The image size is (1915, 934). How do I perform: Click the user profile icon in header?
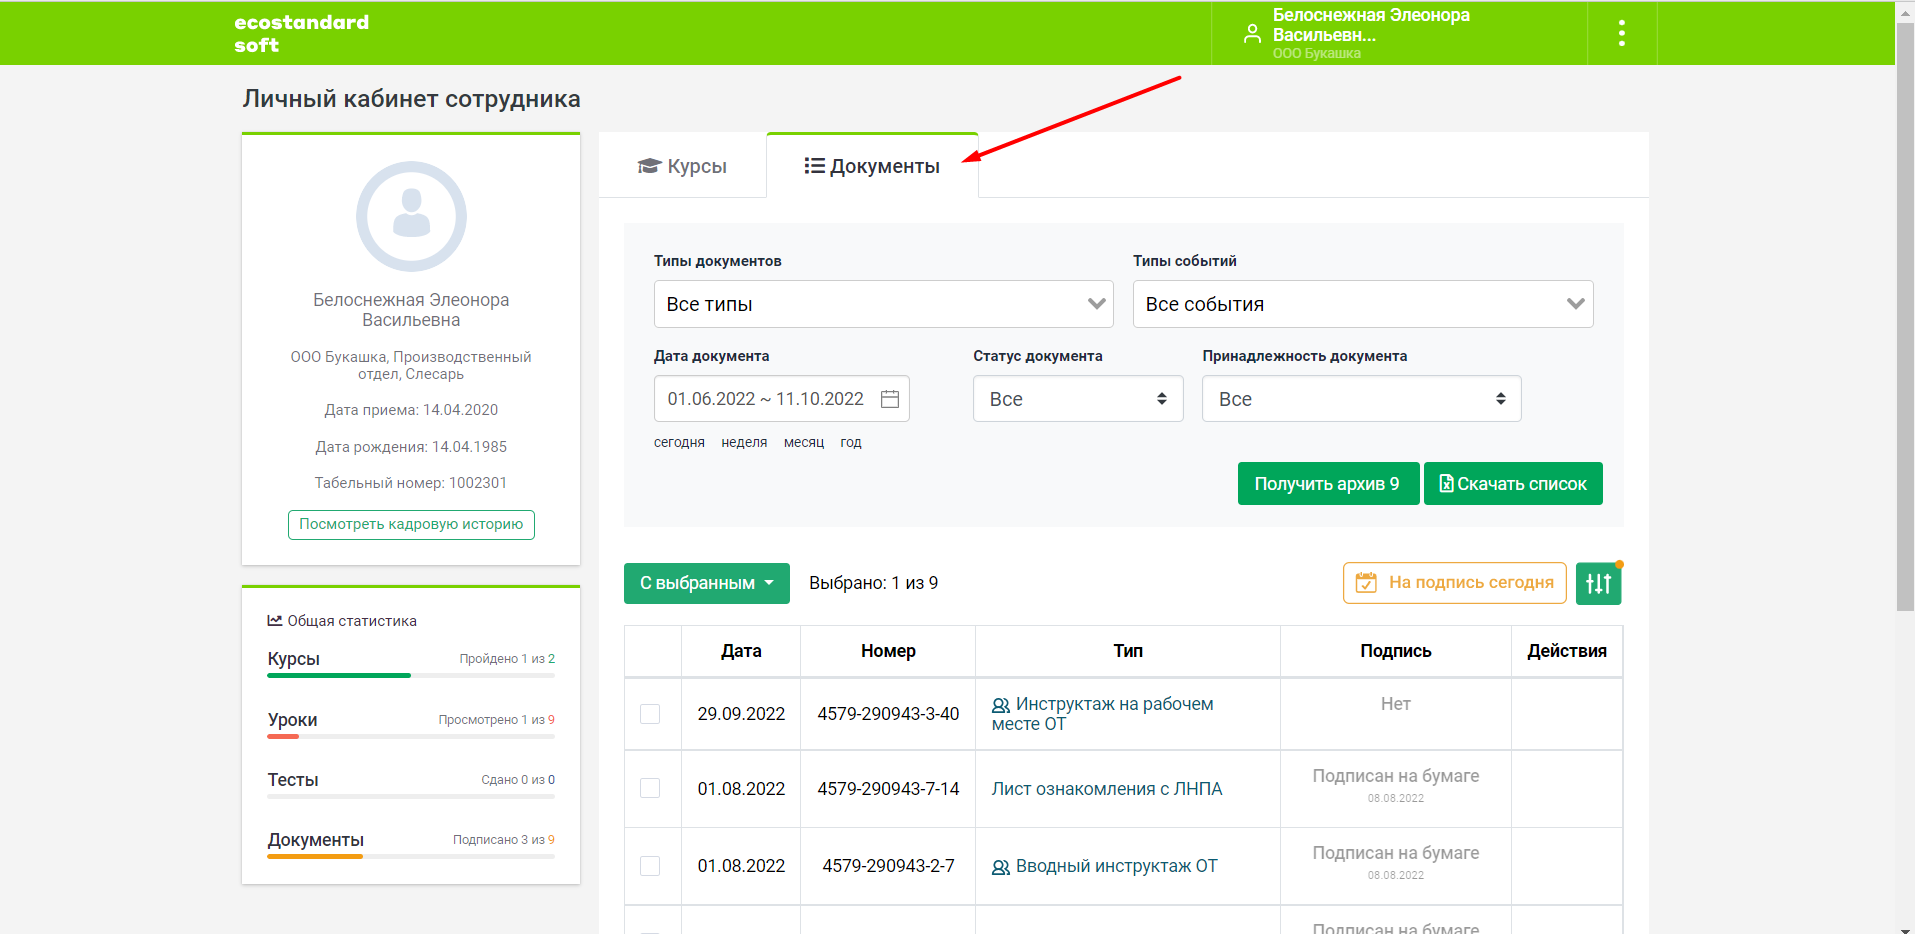pos(1252,34)
